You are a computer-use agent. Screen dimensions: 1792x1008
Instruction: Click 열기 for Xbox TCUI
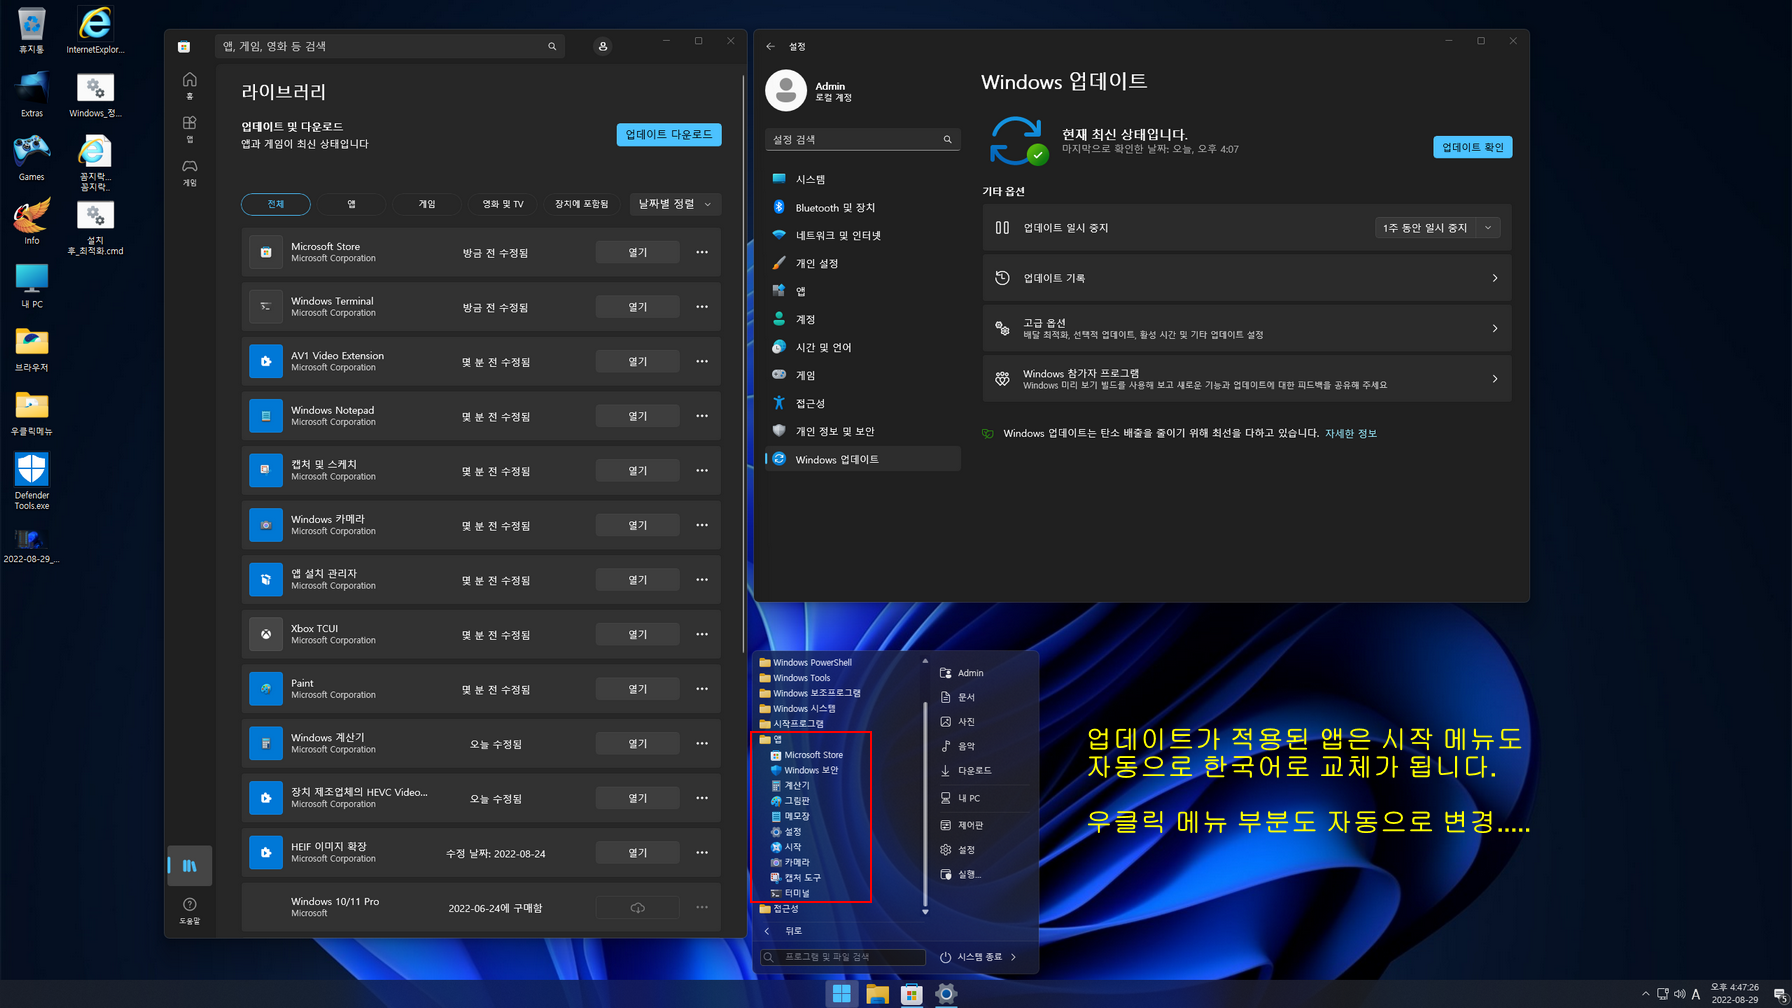coord(638,634)
